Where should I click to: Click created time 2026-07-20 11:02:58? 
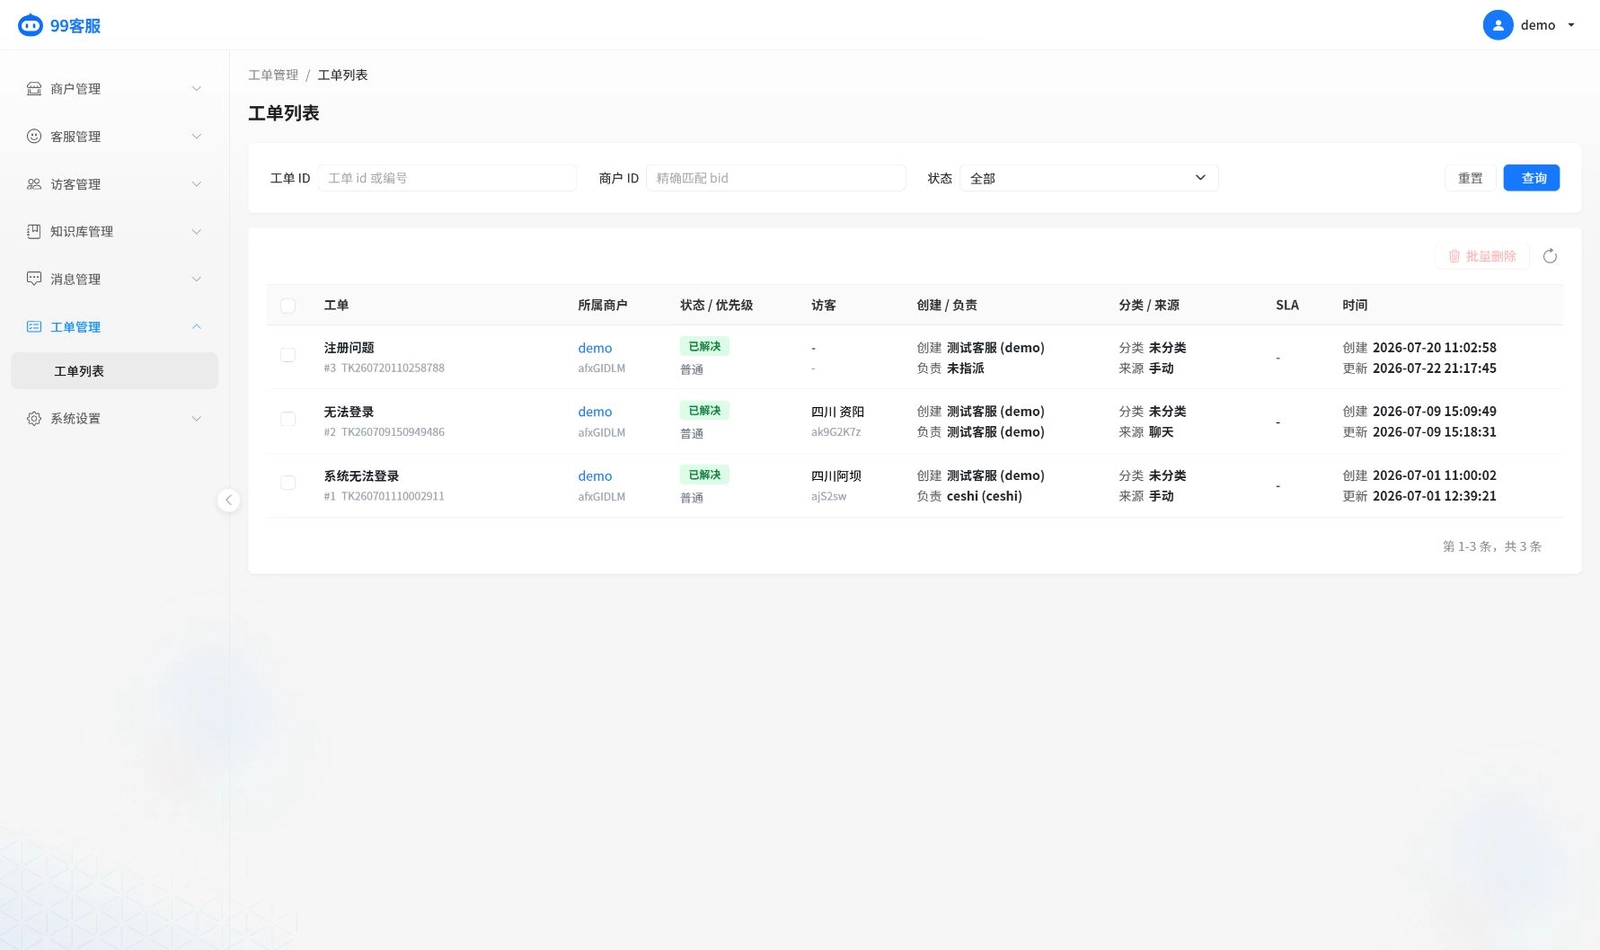(1434, 348)
